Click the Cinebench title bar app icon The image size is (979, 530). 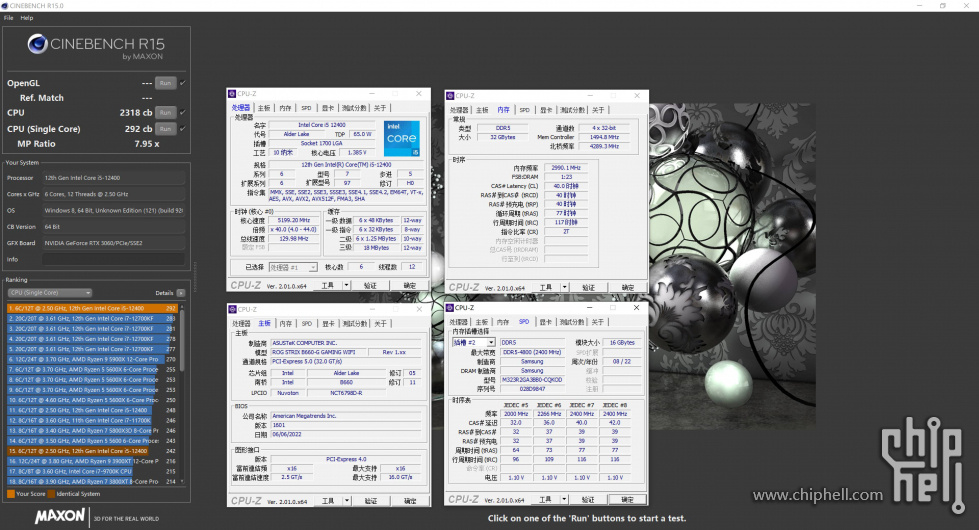click(x=5, y=6)
